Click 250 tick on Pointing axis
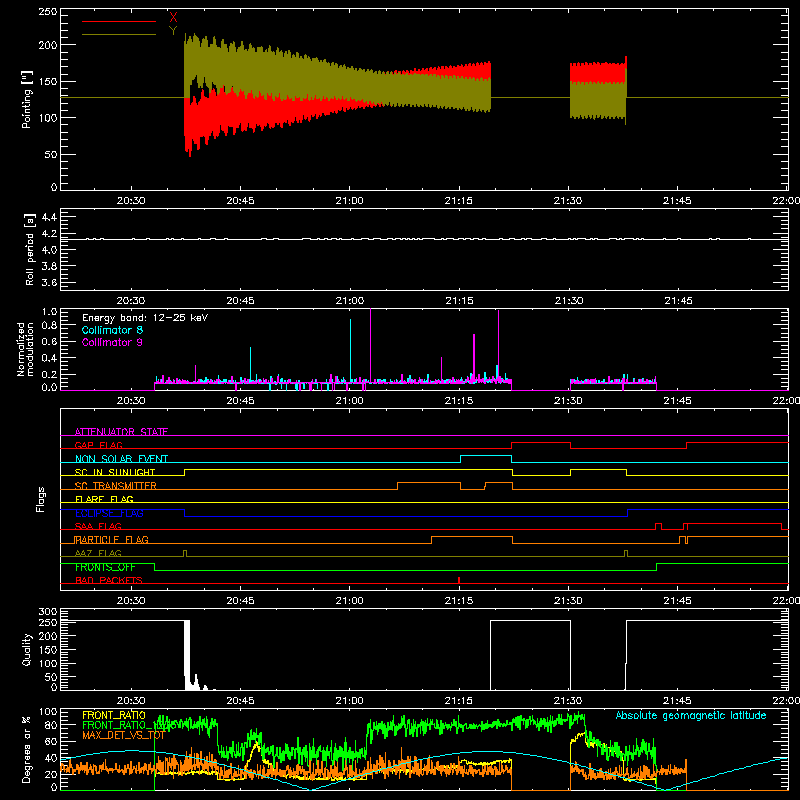Screen dimensions: 800x800 (48, 12)
